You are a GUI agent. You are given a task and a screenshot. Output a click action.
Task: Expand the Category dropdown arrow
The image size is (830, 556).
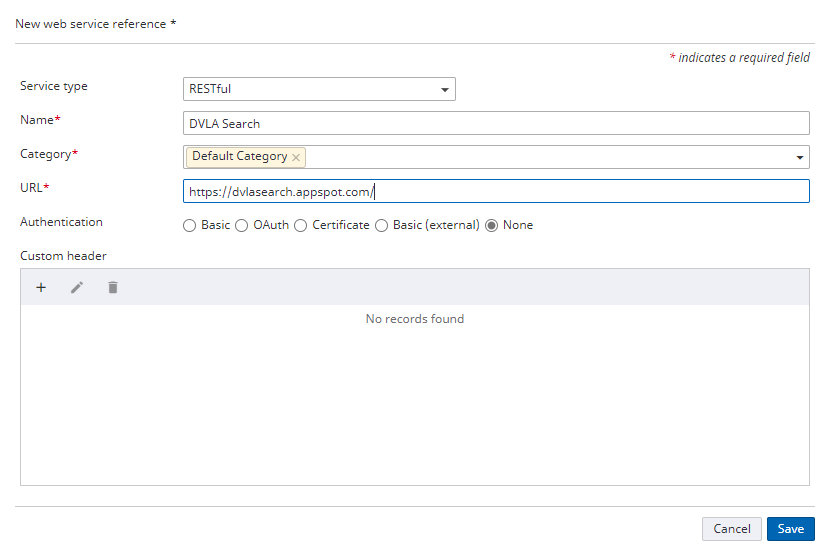tap(799, 157)
